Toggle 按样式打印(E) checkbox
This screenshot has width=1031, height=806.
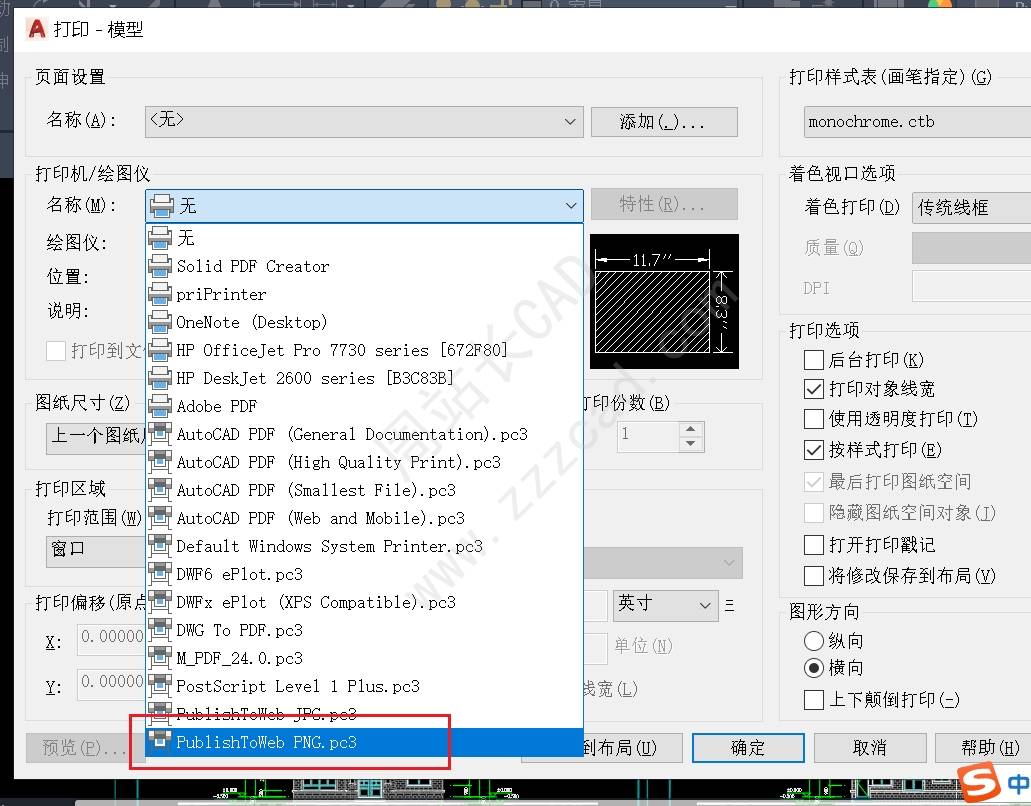pyautogui.click(x=813, y=450)
